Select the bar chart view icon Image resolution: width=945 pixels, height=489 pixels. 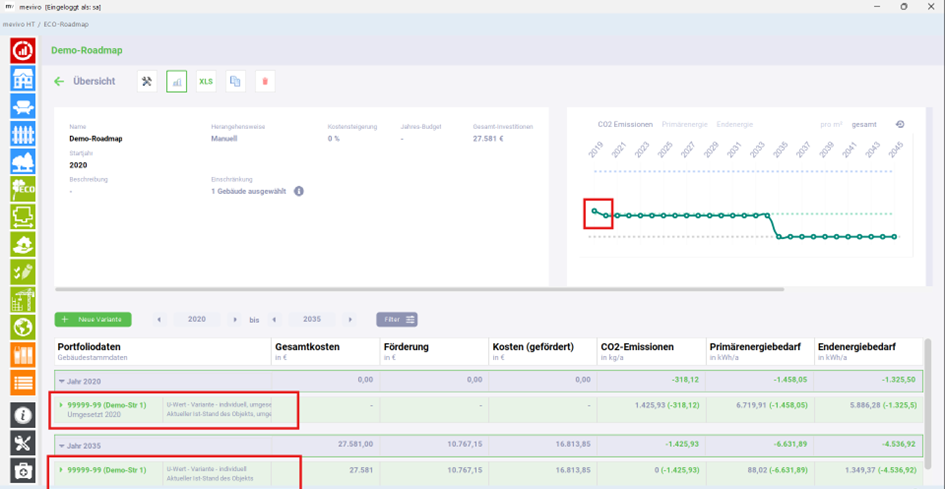[x=177, y=81]
